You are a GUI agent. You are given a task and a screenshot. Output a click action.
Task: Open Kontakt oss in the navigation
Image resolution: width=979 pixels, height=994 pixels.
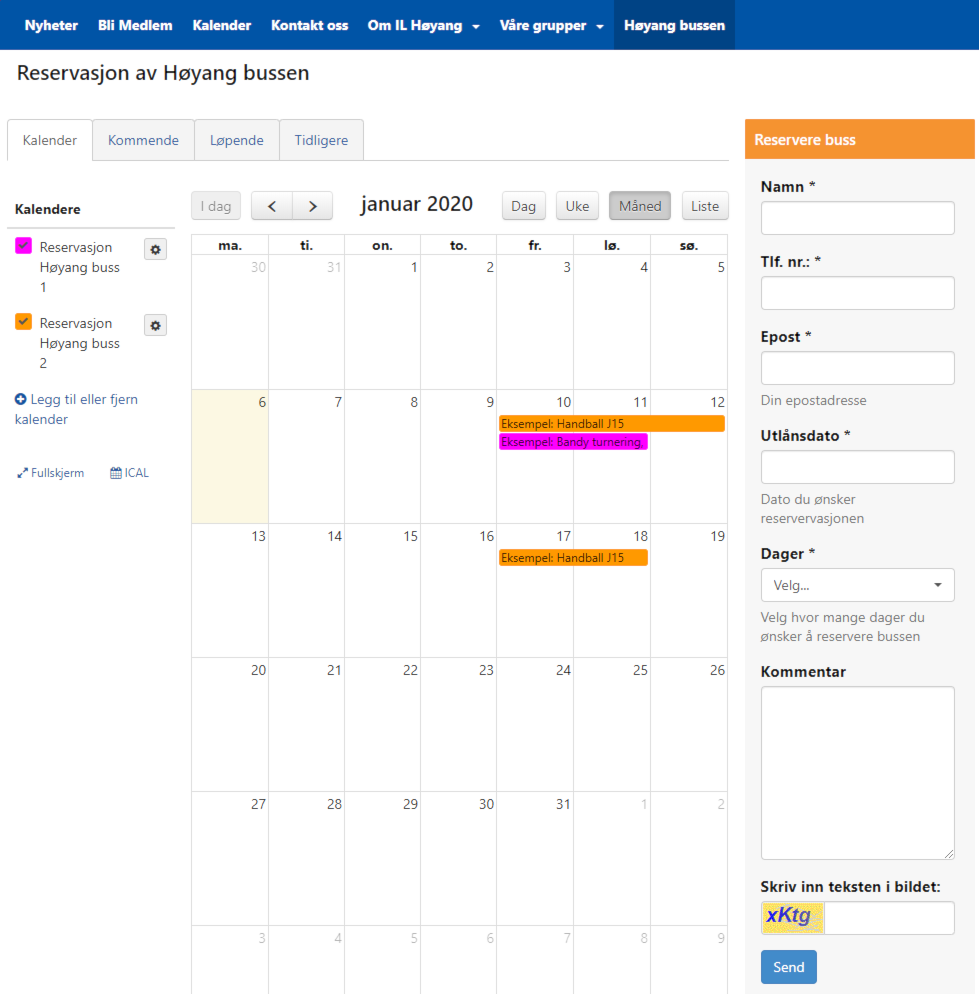coord(309,25)
